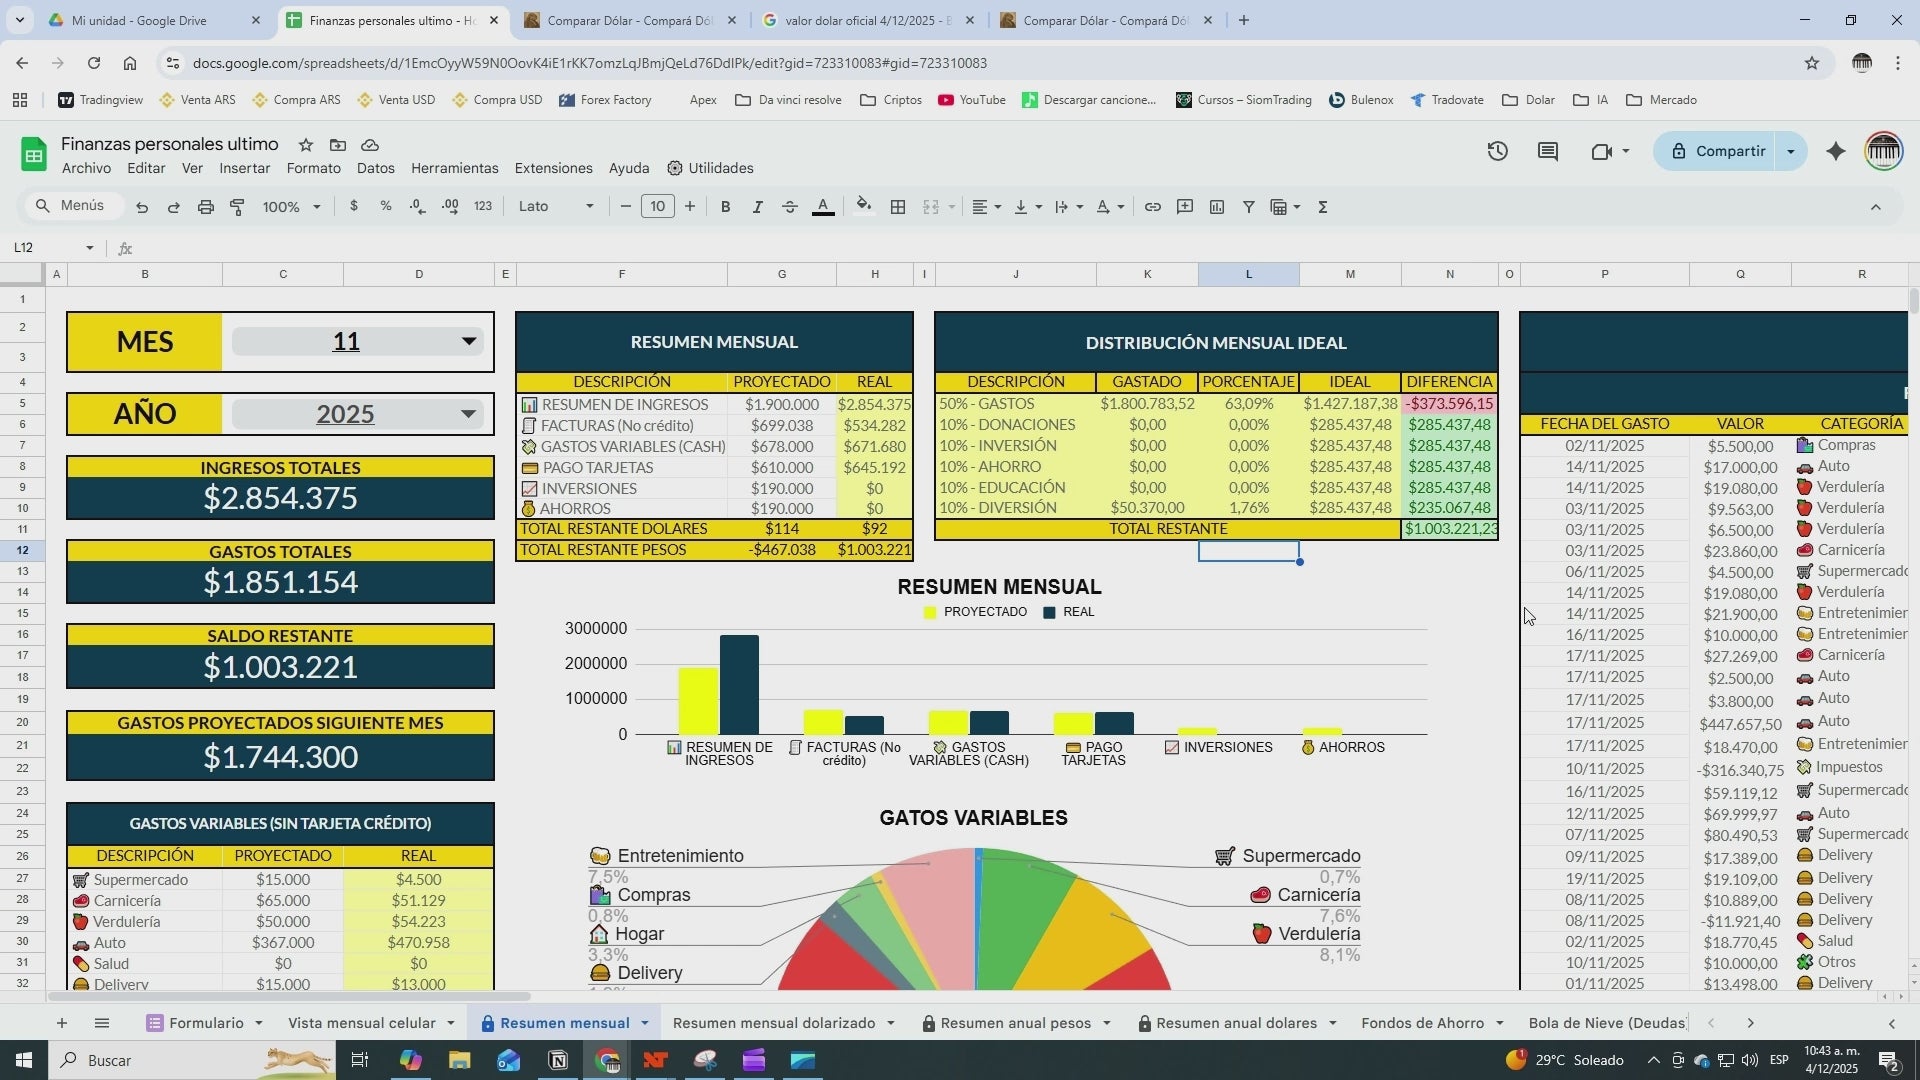Click the Compartir share button
This screenshot has width=1920, height=1080.
click(1717, 151)
